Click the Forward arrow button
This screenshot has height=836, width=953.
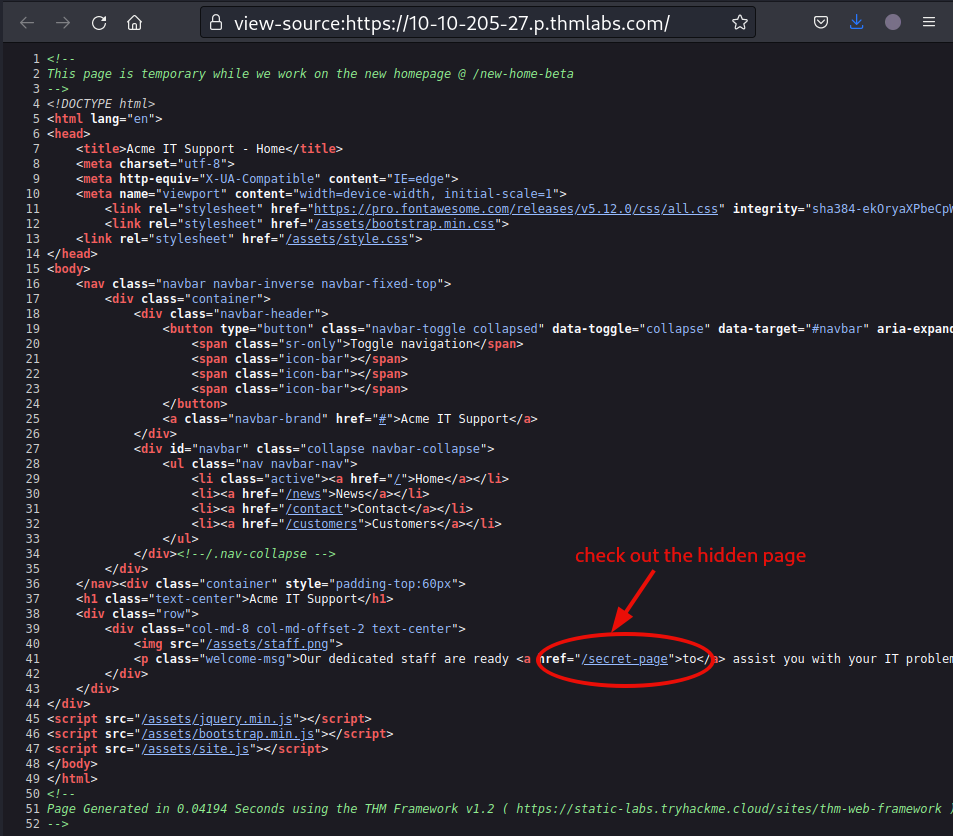pos(63,22)
